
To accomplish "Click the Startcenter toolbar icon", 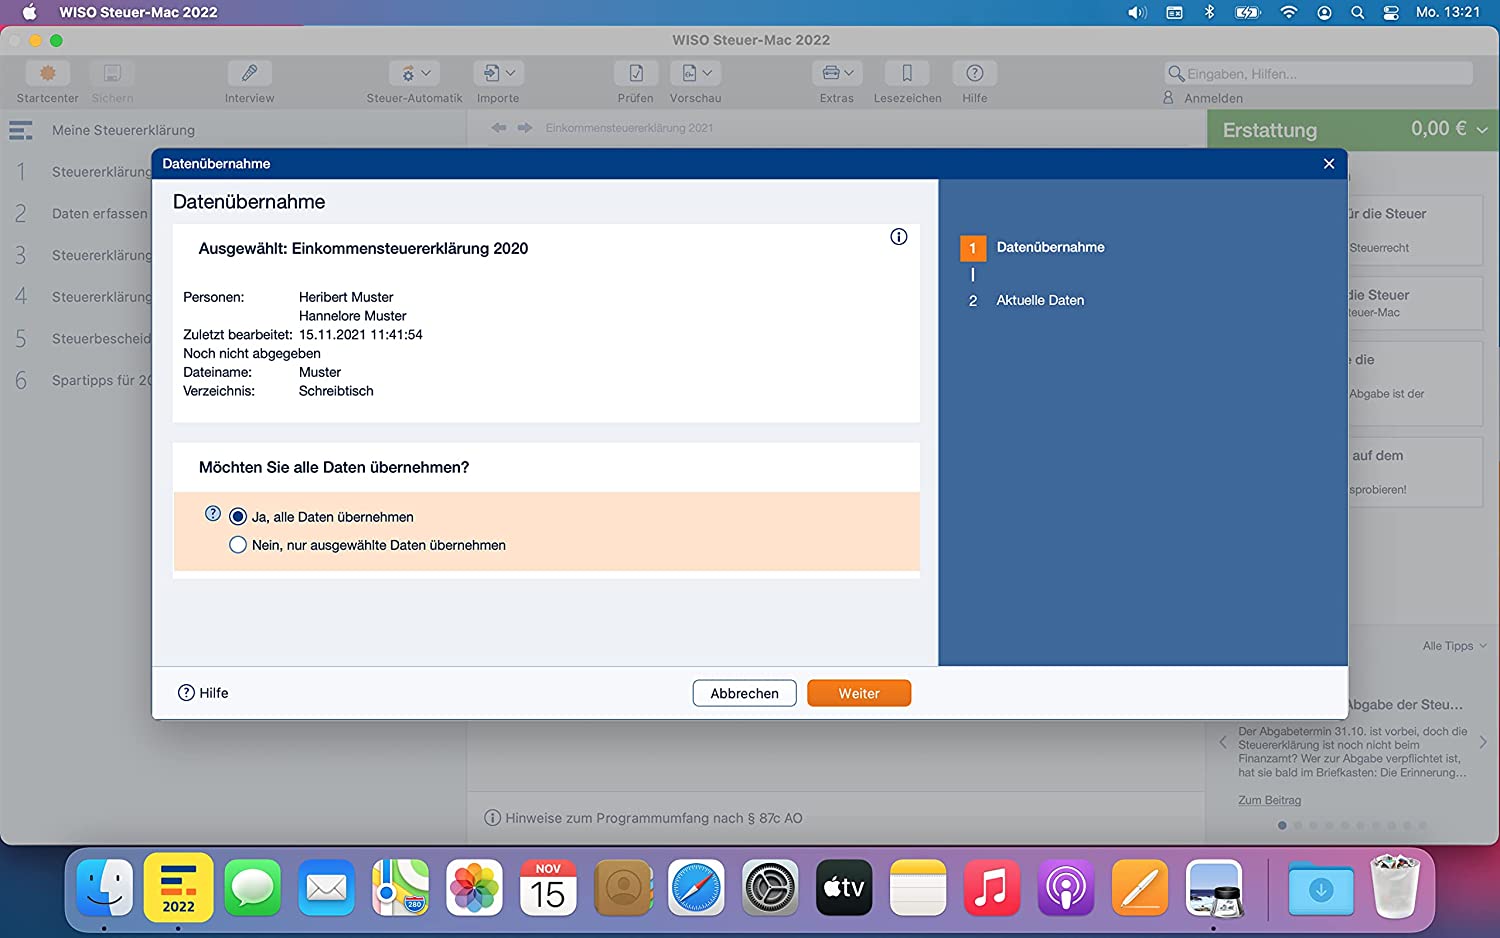I will coord(47,74).
